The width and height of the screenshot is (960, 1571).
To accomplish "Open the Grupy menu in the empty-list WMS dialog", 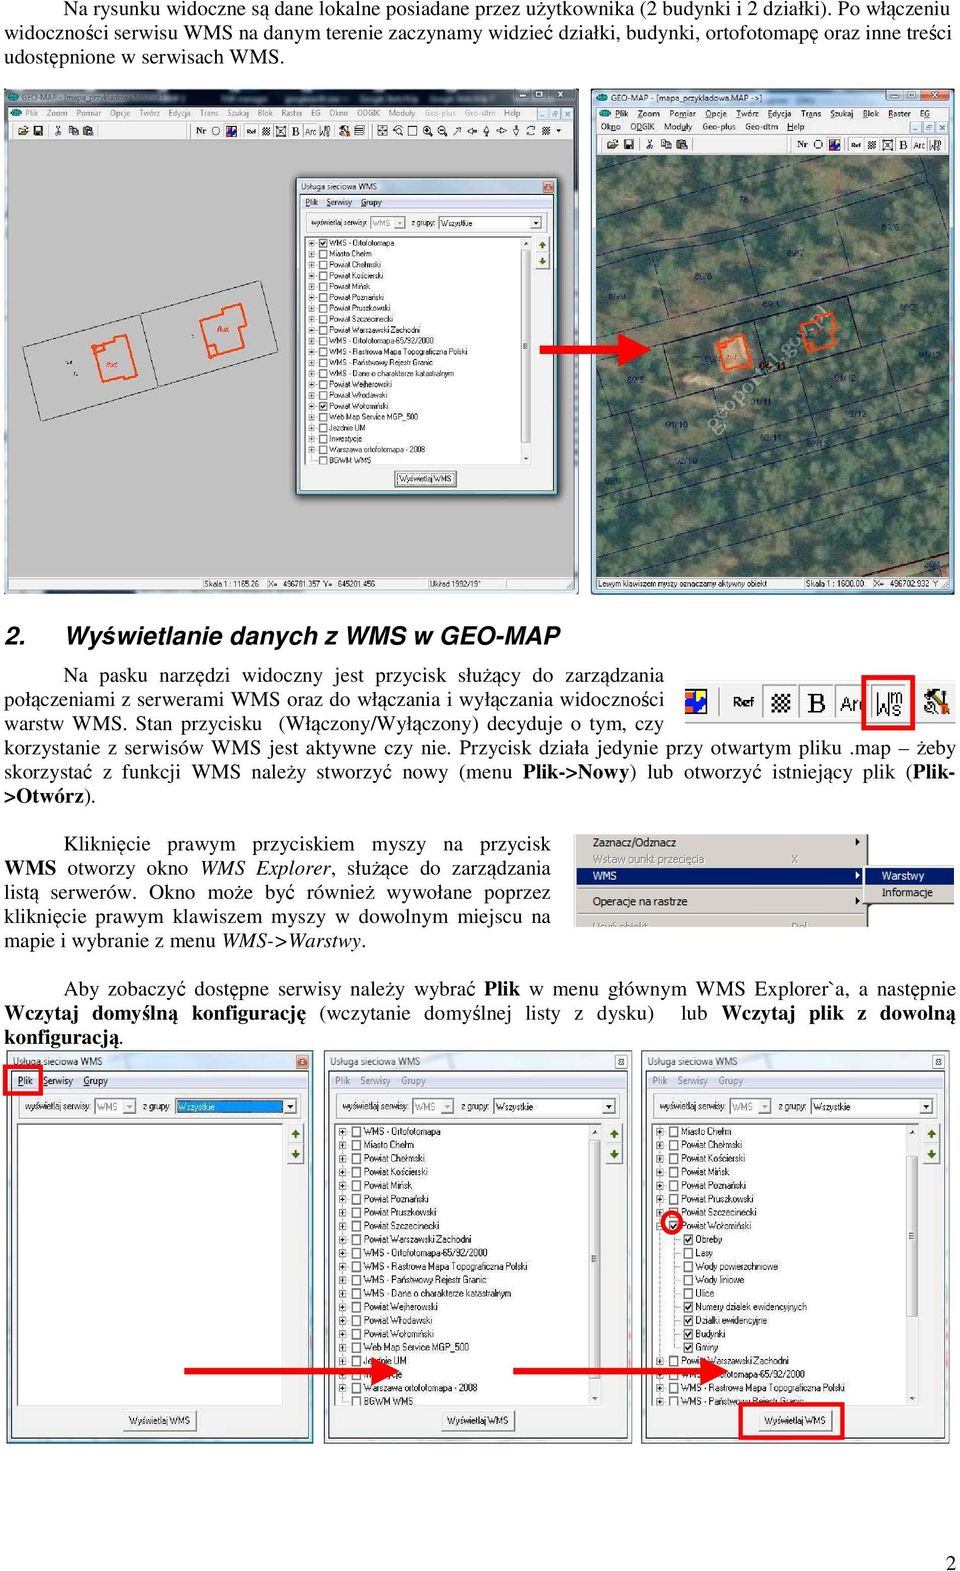I will click(x=96, y=1081).
